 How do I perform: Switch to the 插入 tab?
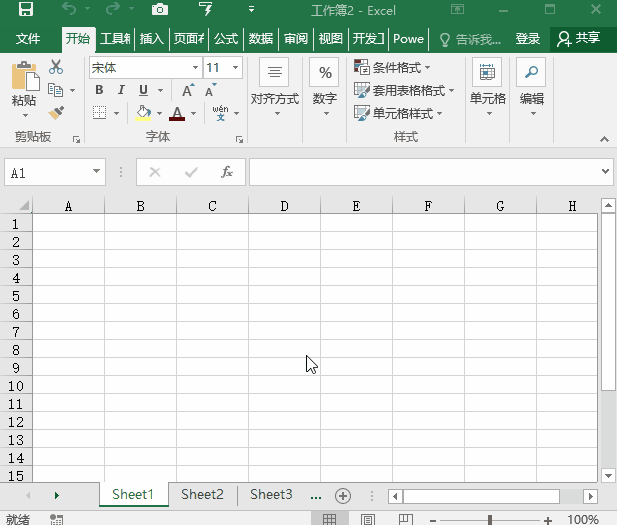[151, 39]
